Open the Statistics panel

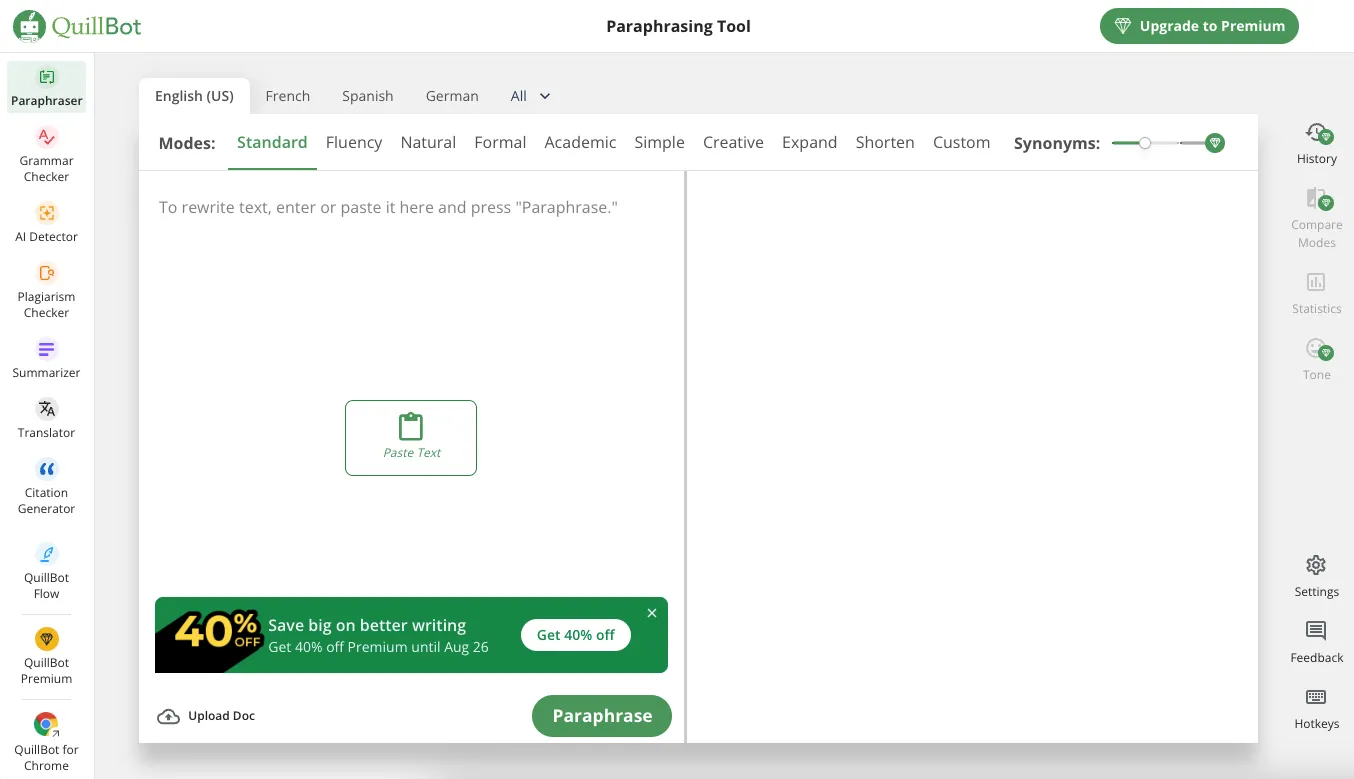tap(1316, 293)
